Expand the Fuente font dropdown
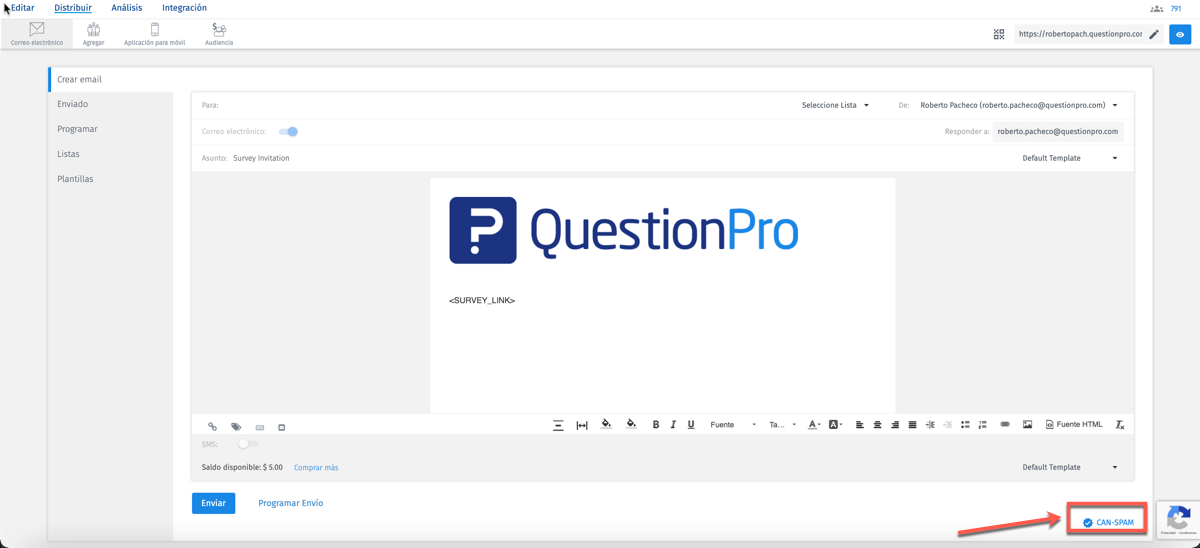Viewport: 1200px width, 548px height. pos(733,425)
